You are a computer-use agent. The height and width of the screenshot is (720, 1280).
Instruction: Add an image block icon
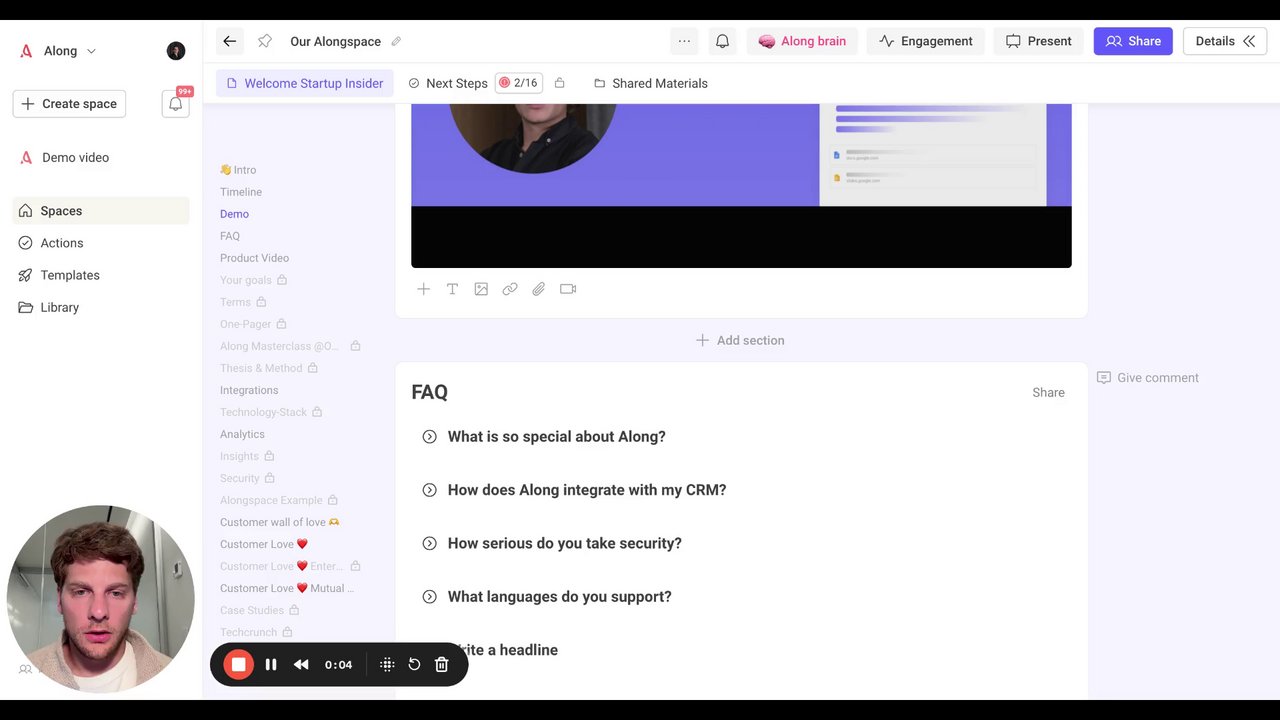tap(481, 289)
